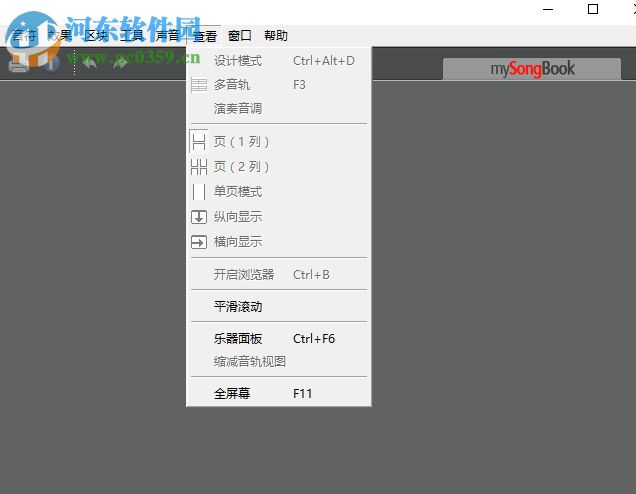This screenshot has width=636, height=494.
Task: Open the 工具 (Tools) menu
Action: pos(132,36)
